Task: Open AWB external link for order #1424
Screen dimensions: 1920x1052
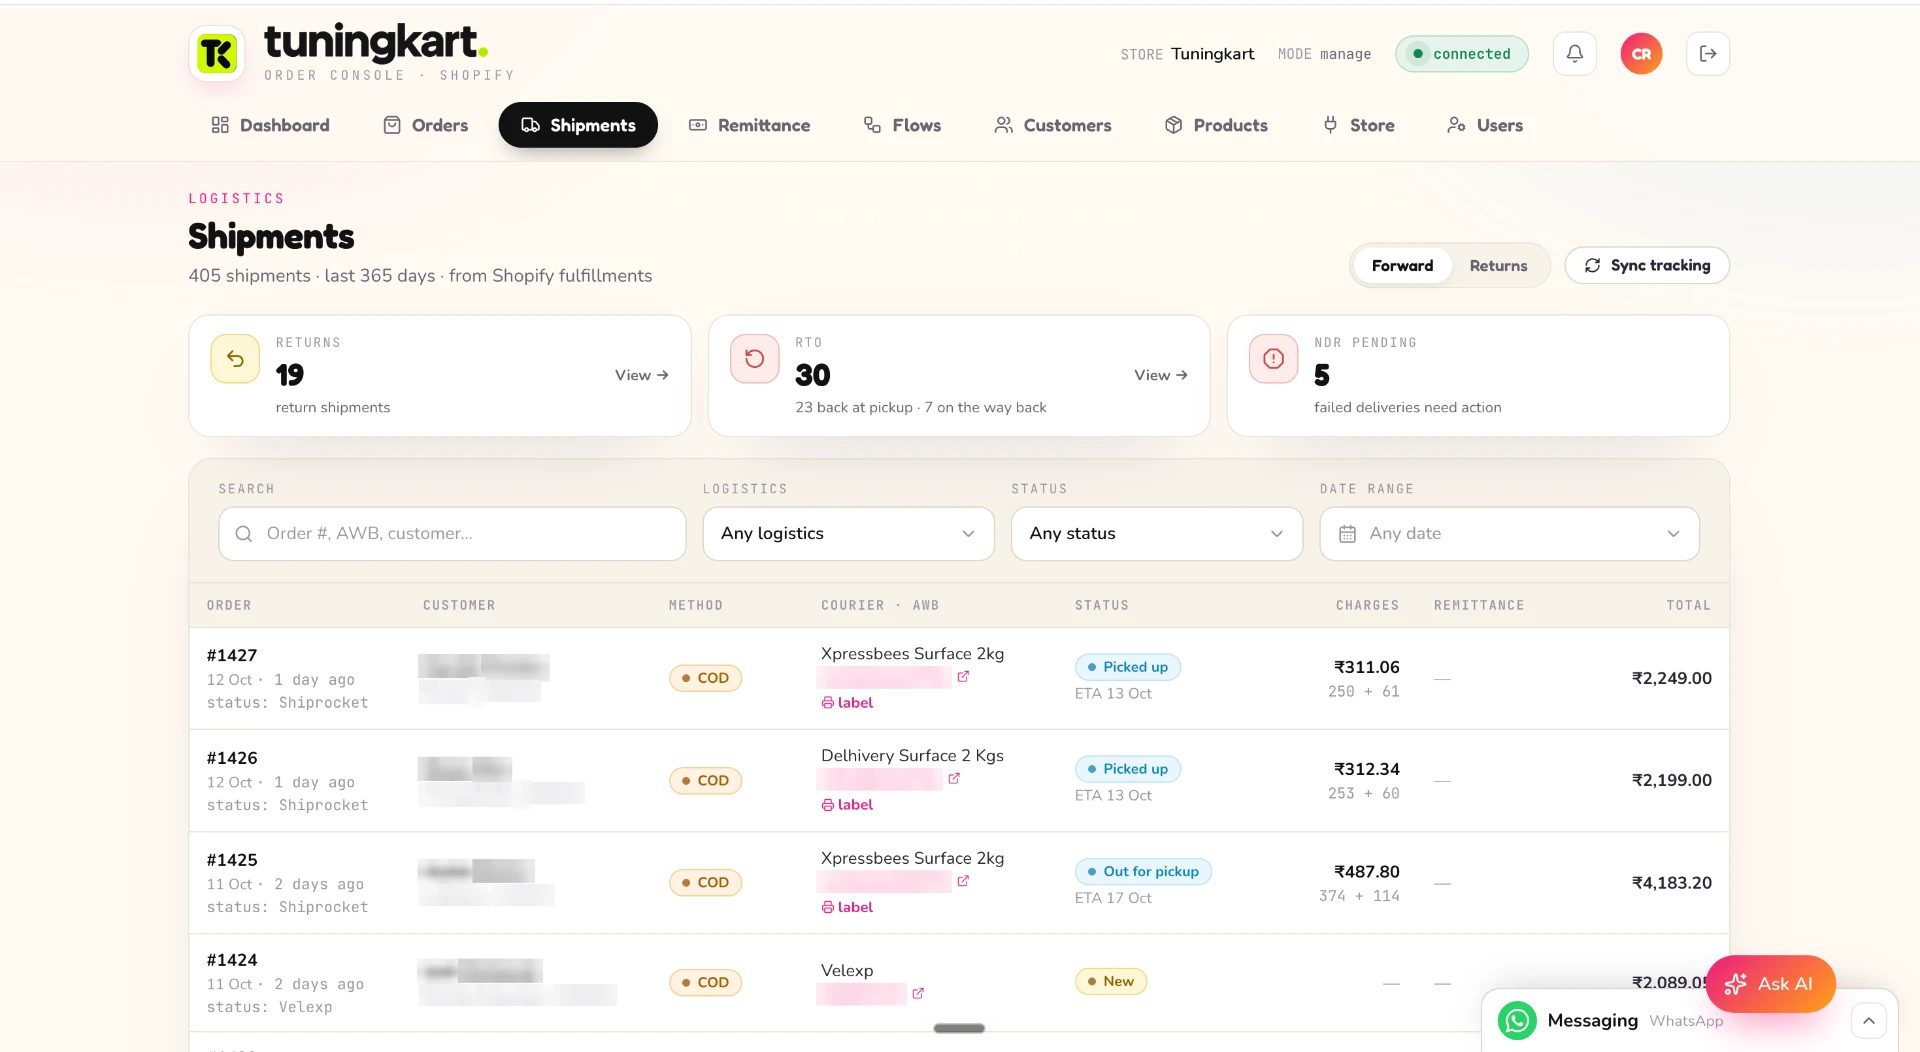Action: click(x=918, y=993)
